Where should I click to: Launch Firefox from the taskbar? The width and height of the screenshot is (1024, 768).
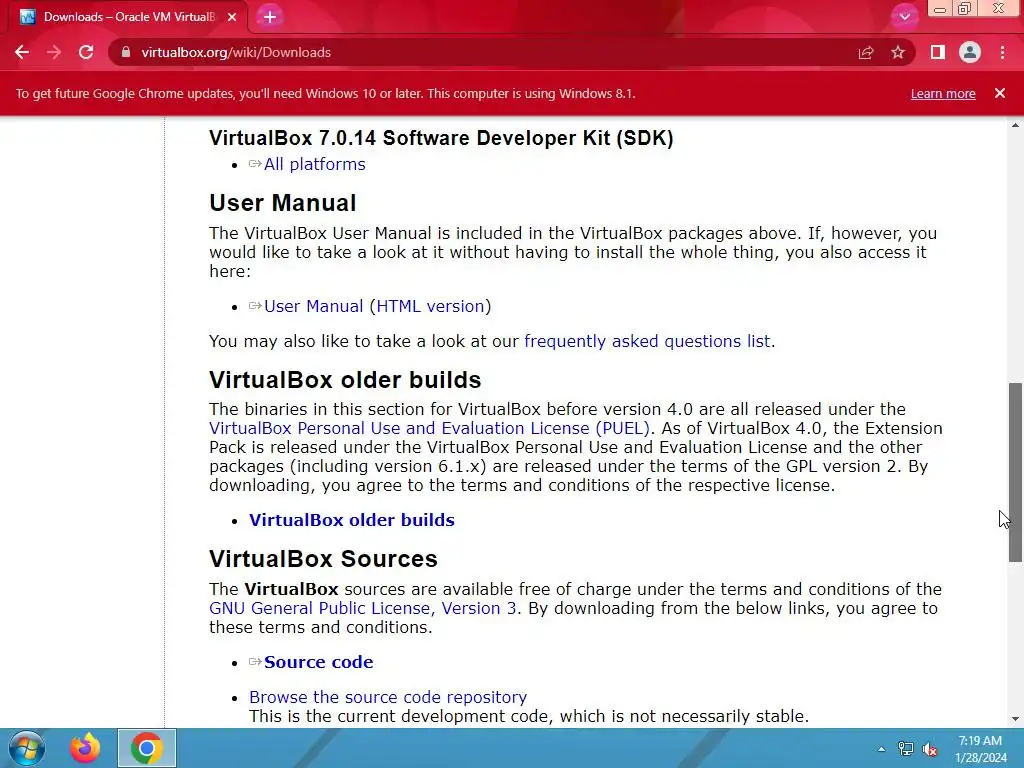tap(85, 748)
